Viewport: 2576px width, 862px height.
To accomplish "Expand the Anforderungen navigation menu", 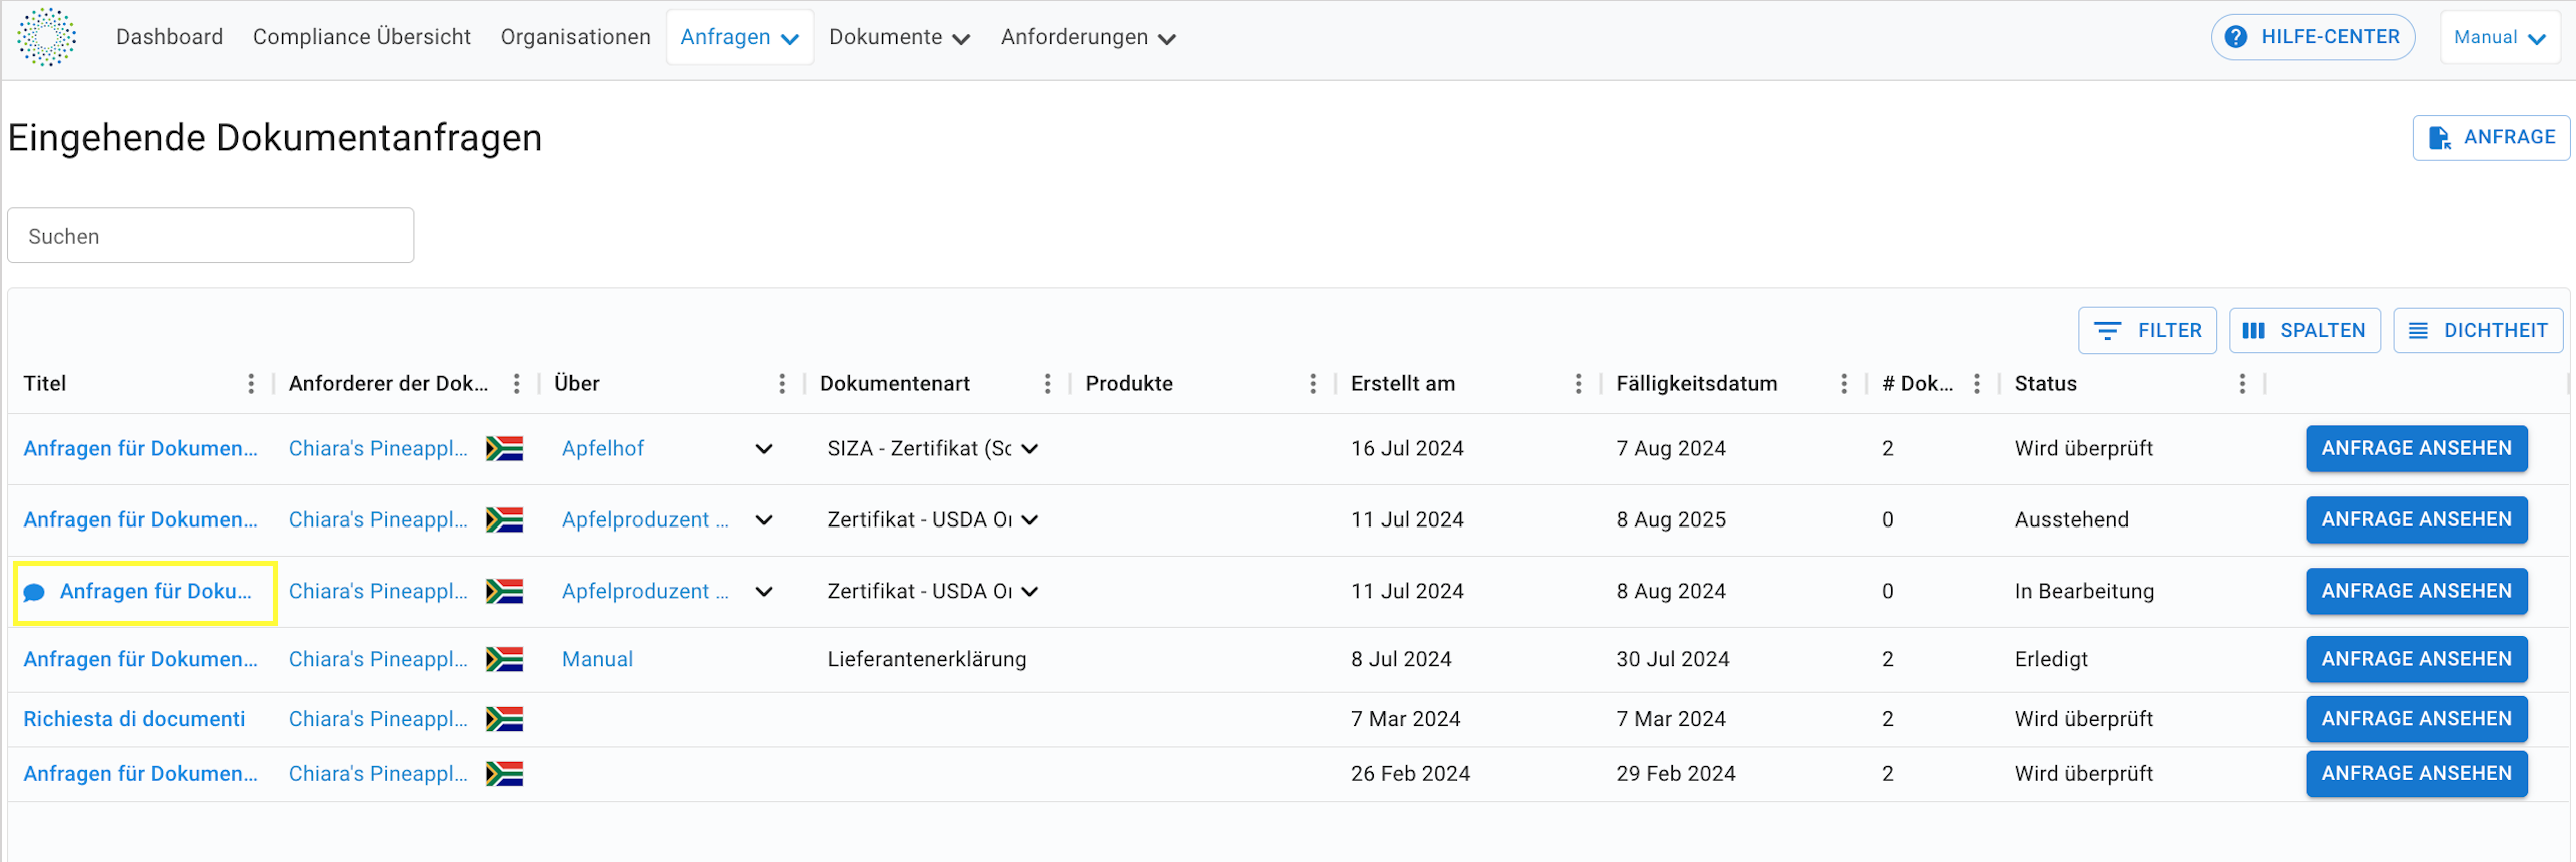I will (1087, 37).
